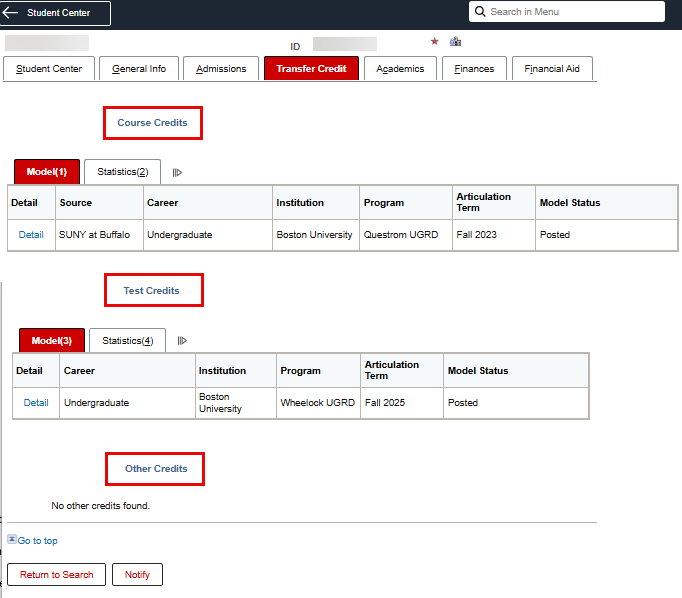Image resolution: width=682 pixels, height=598 pixels.
Task: Switch to Statistics(2) tab under Course Credits
Action: click(x=123, y=172)
